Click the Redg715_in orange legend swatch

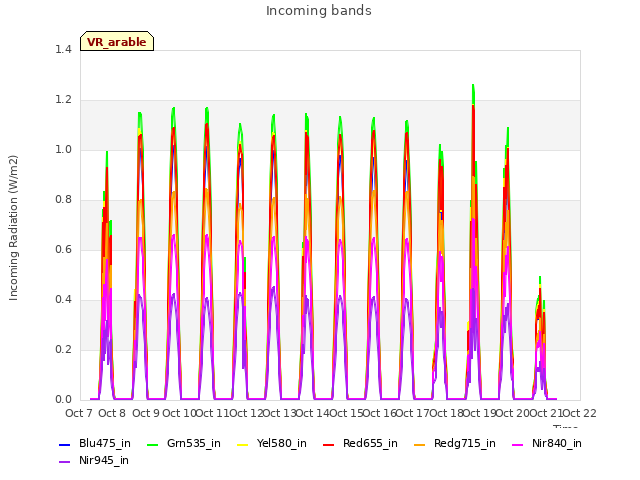click(420, 444)
